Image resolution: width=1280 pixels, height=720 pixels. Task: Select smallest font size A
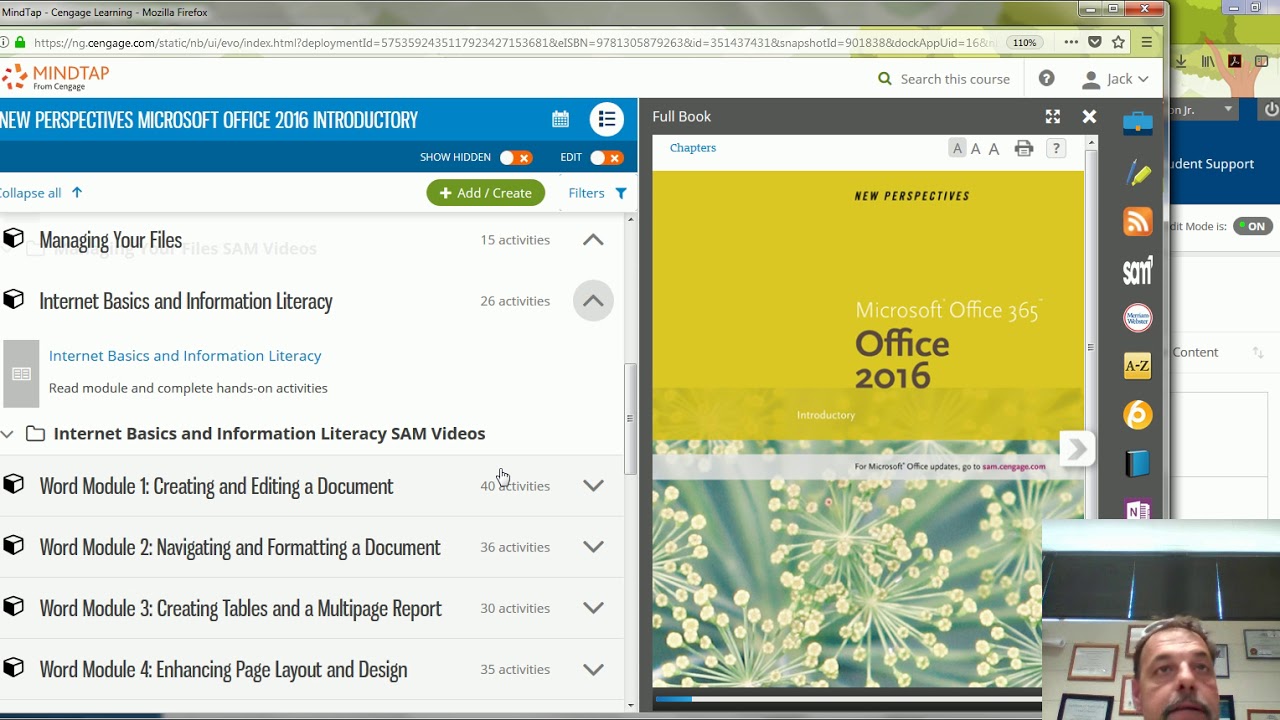[x=957, y=149]
